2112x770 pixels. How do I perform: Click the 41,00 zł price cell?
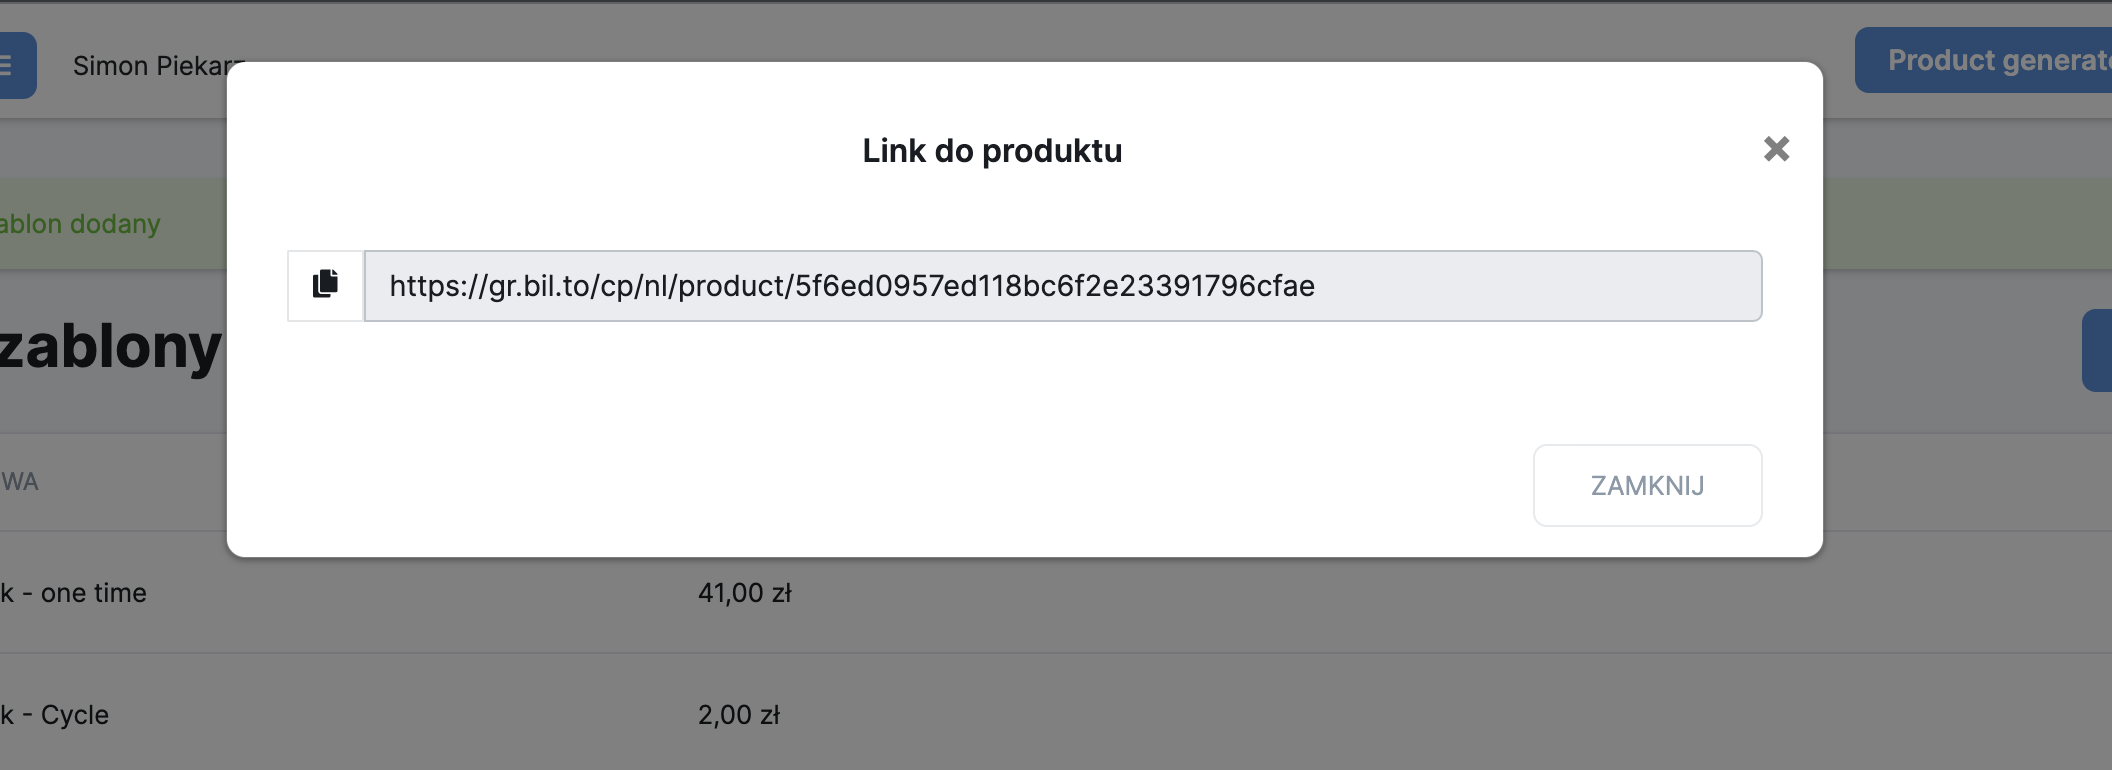click(744, 593)
